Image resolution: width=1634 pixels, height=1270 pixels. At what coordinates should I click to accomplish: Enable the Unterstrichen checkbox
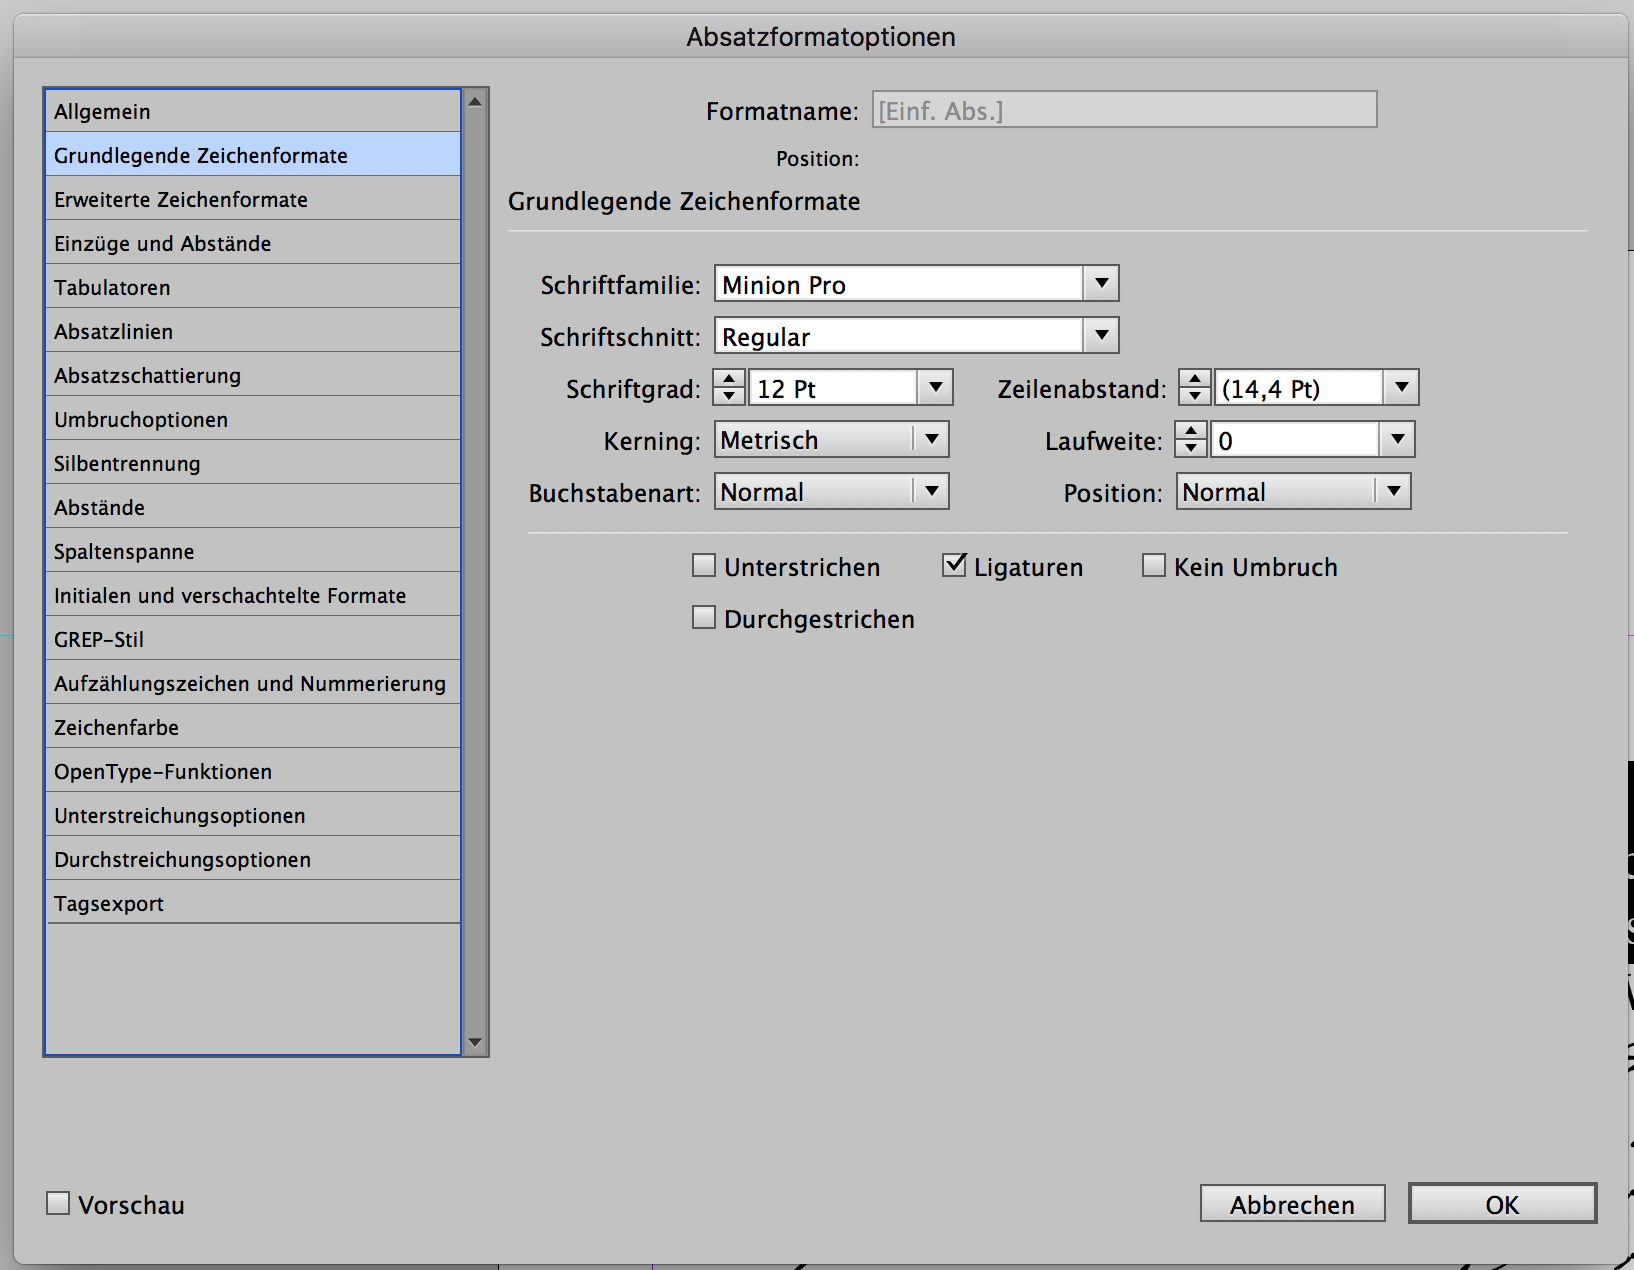pos(704,566)
